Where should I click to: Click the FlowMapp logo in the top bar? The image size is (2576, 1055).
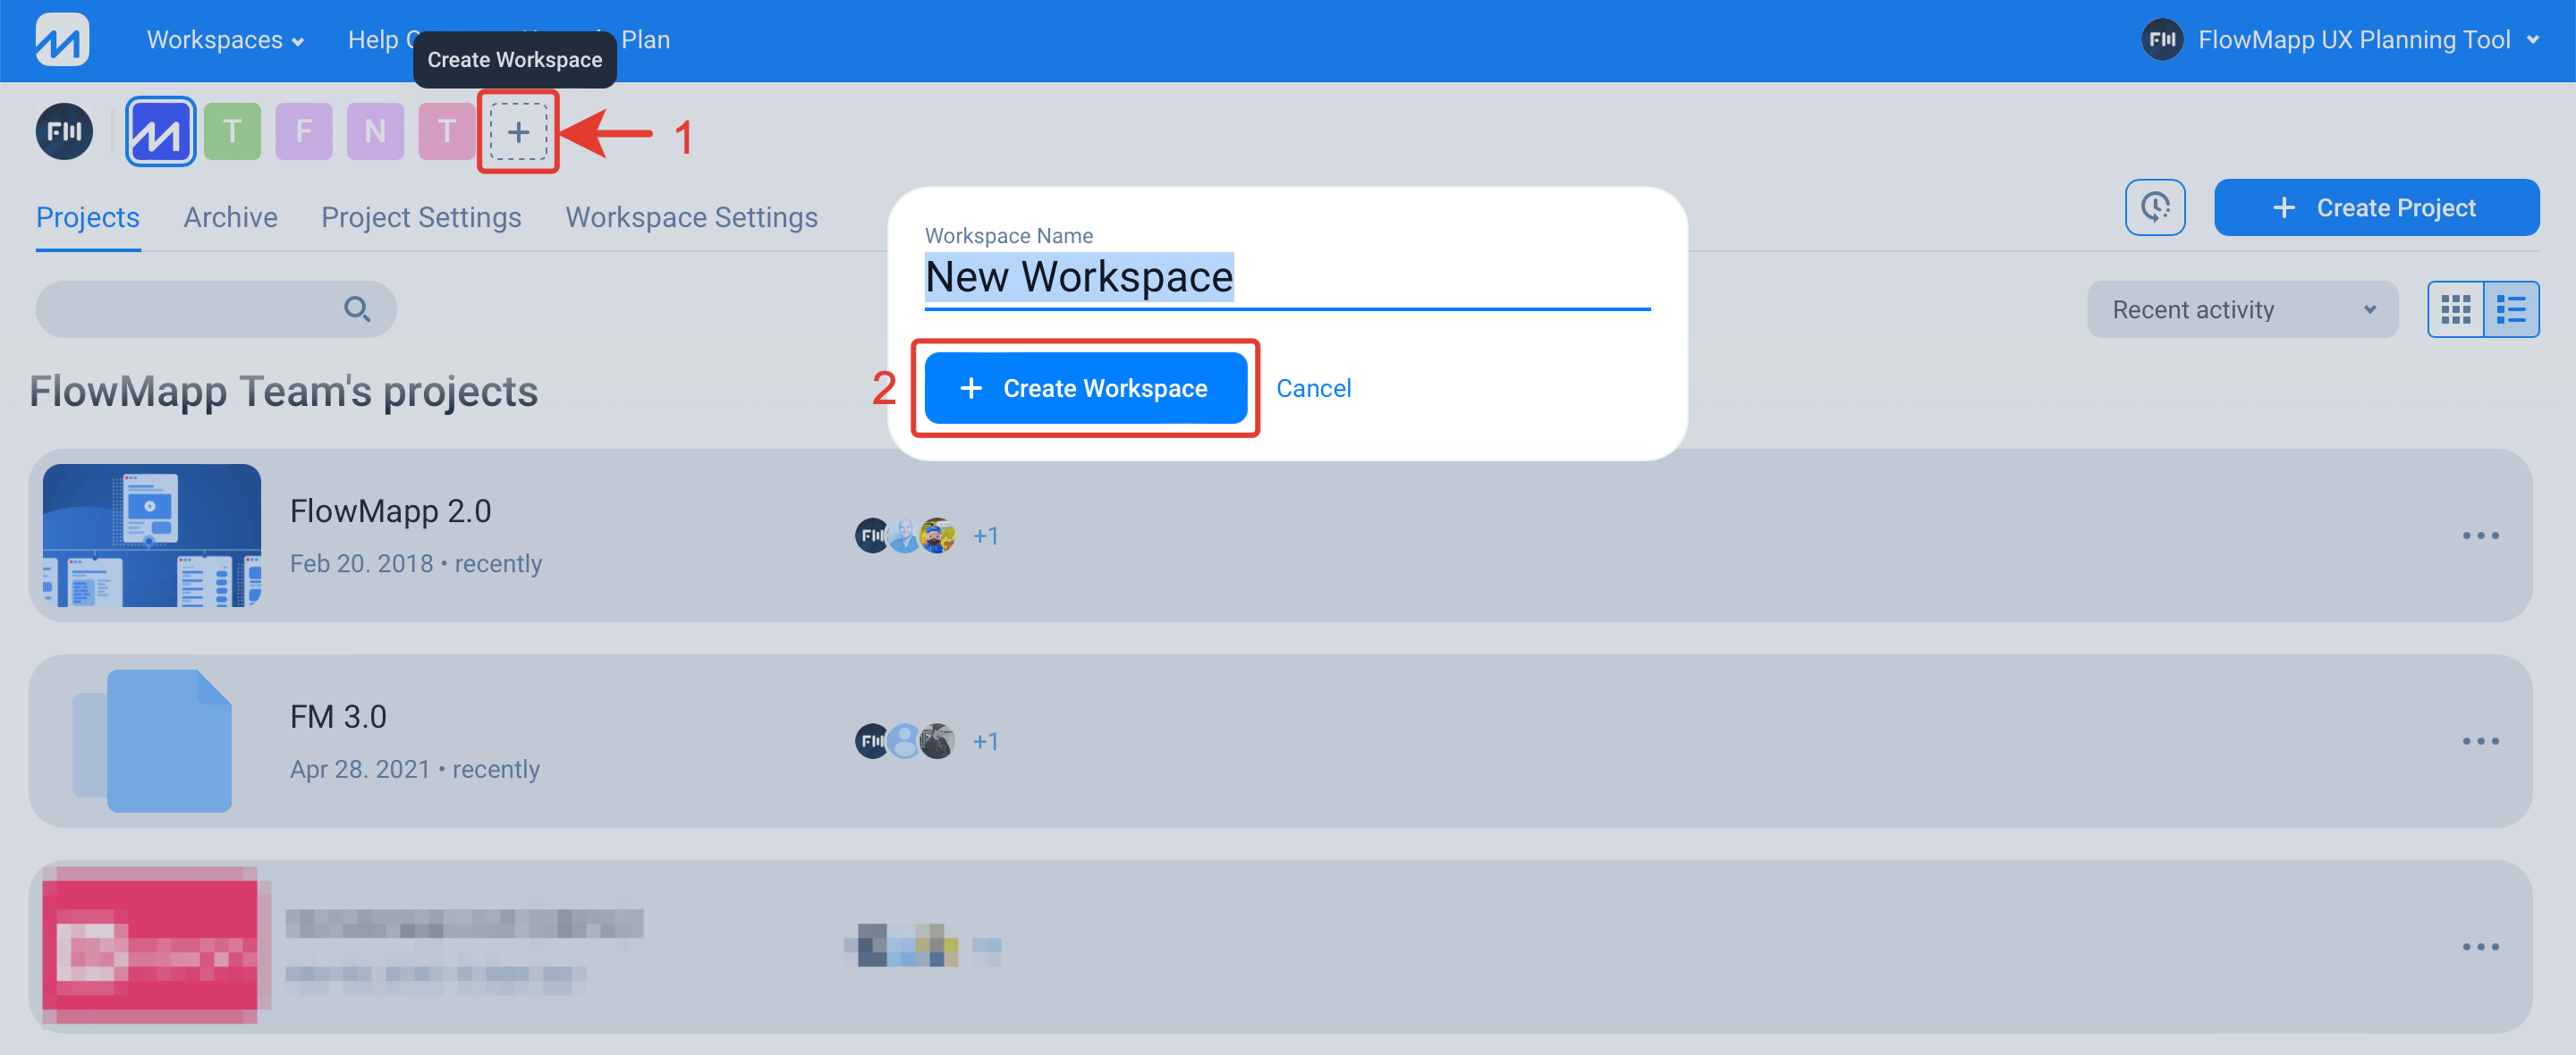[x=62, y=40]
